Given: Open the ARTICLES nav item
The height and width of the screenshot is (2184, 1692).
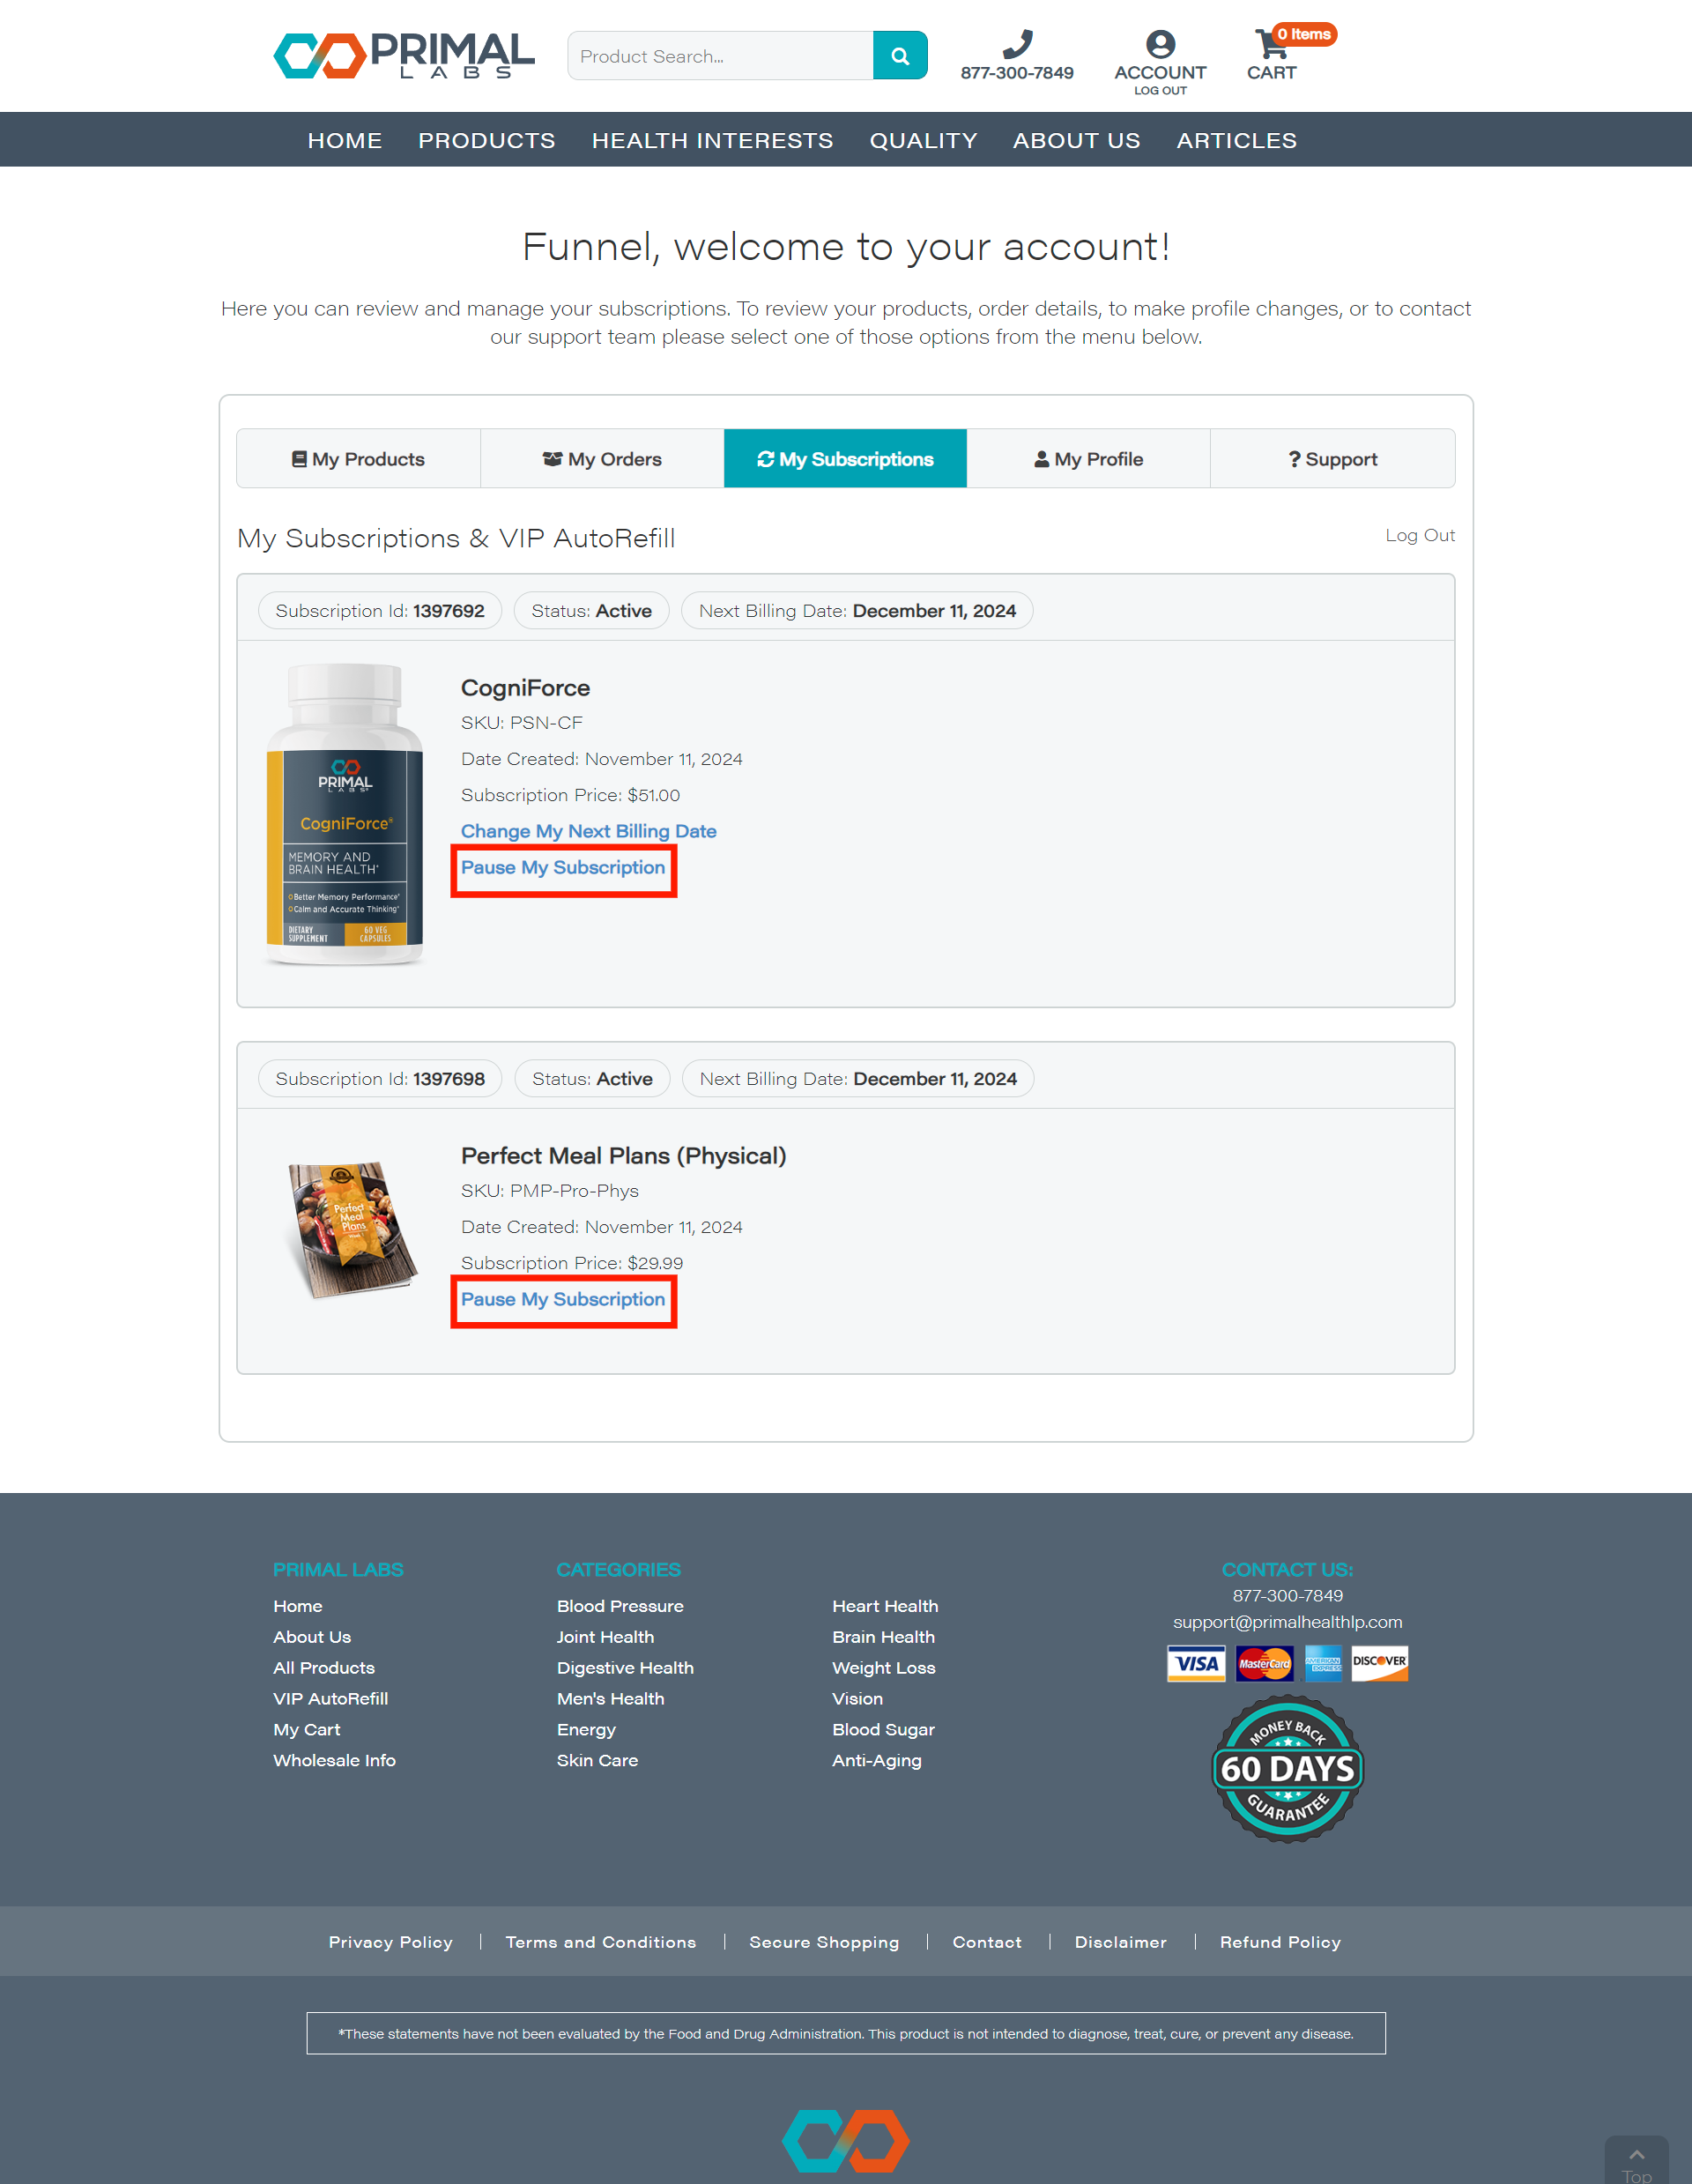Looking at the screenshot, I should (1236, 140).
